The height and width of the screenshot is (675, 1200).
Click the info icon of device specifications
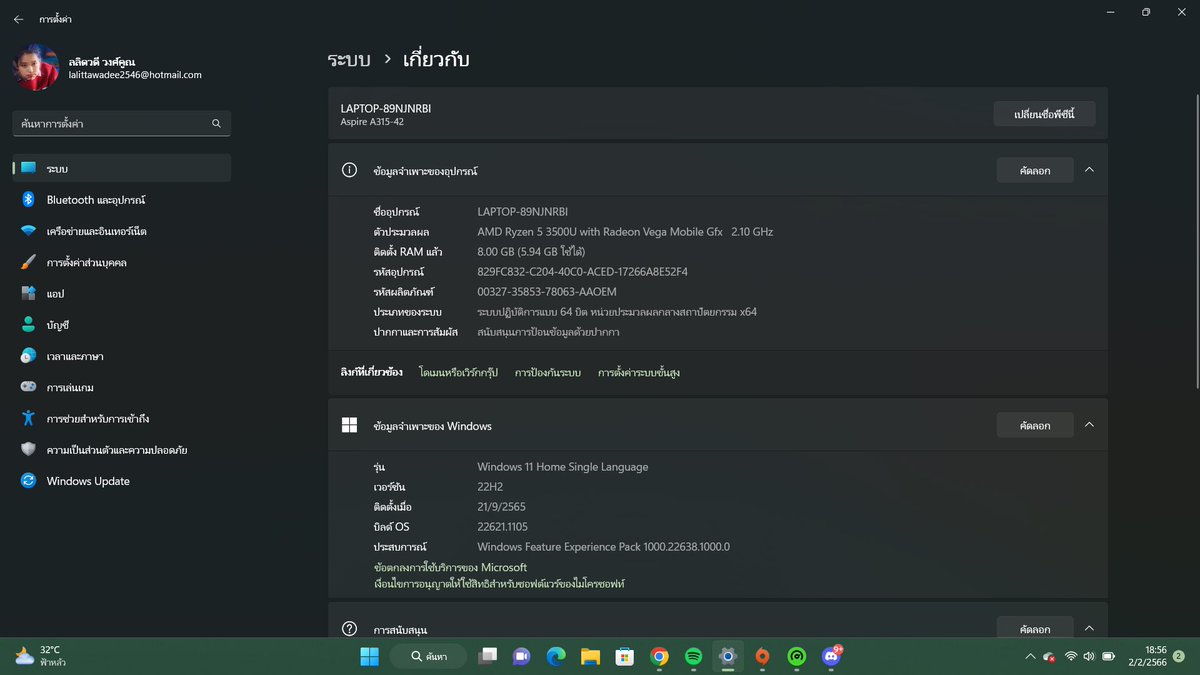tap(349, 170)
